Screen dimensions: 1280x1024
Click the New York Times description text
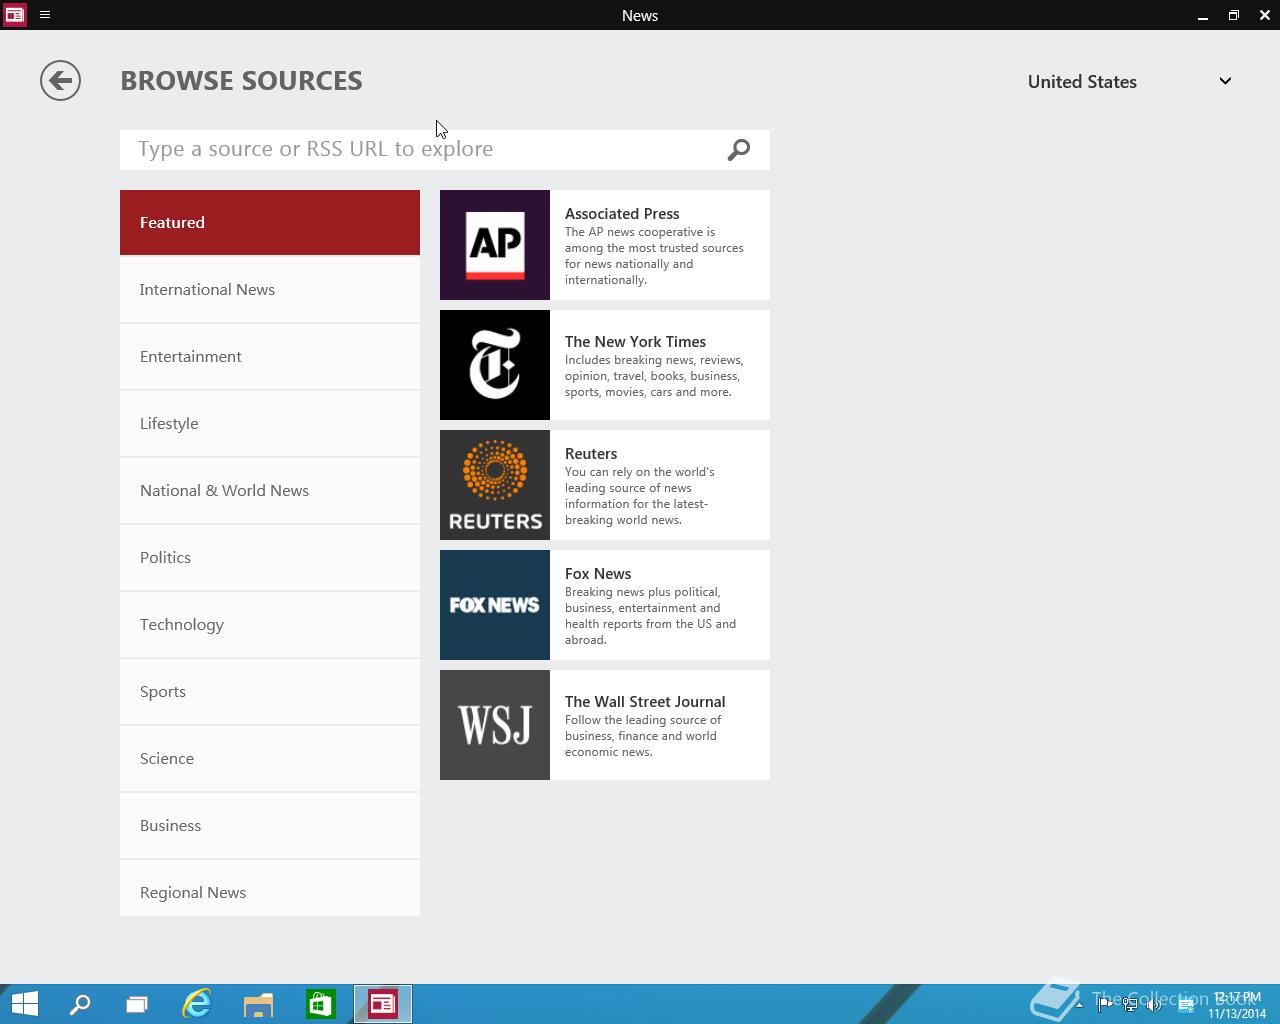coord(653,376)
